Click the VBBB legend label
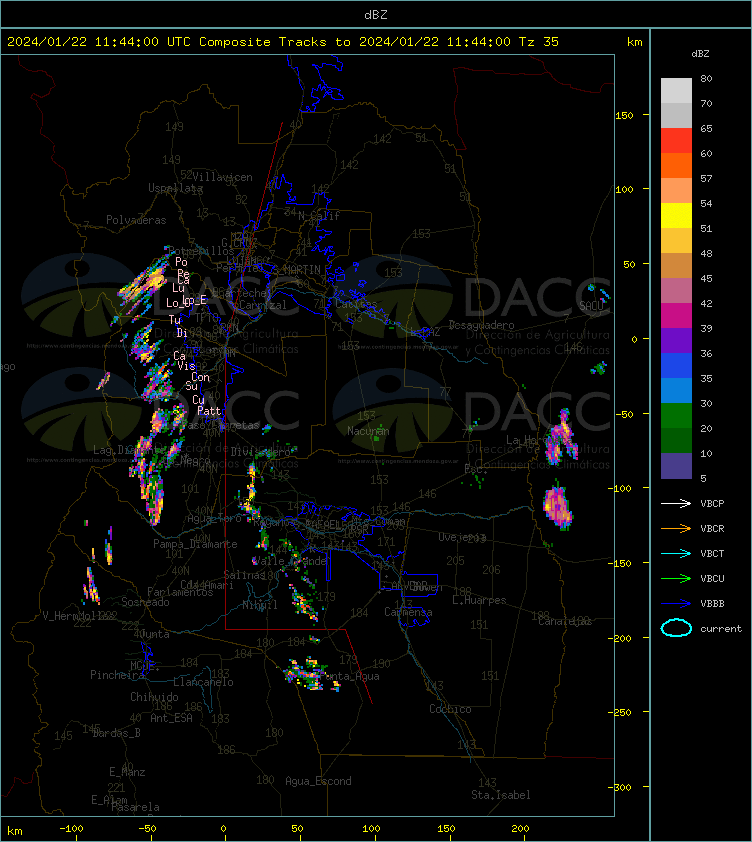The height and width of the screenshot is (842, 752). (712, 604)
